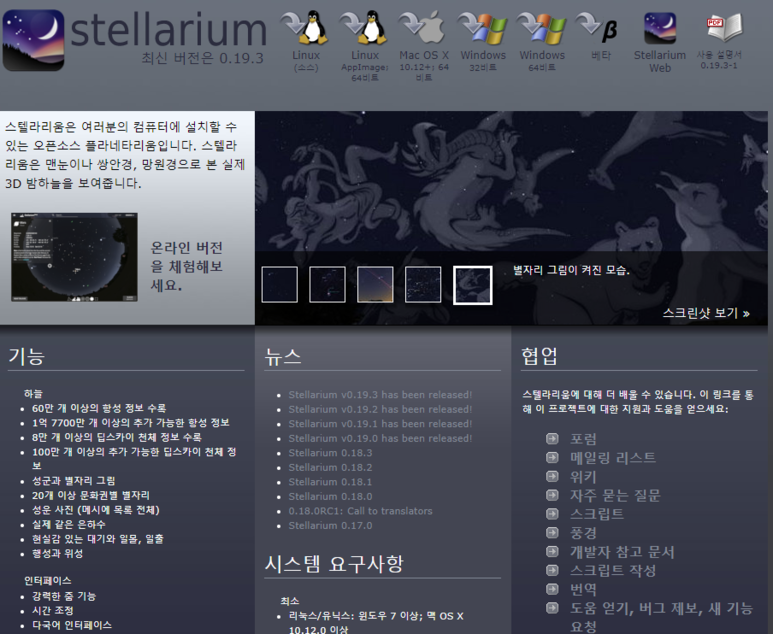This screenshot has width=773, height=634.
Task: Open Stellarium 0.18.1 news link
Action: [330, 482]
